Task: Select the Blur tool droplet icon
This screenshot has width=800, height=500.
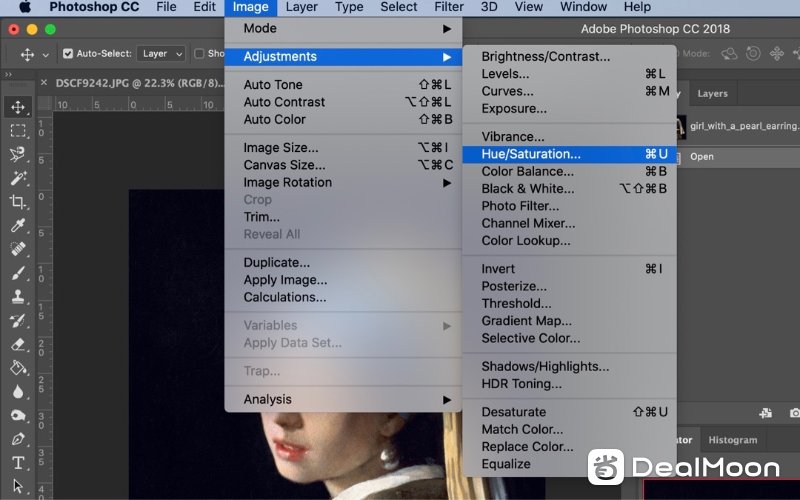Action: coord(18,391)
